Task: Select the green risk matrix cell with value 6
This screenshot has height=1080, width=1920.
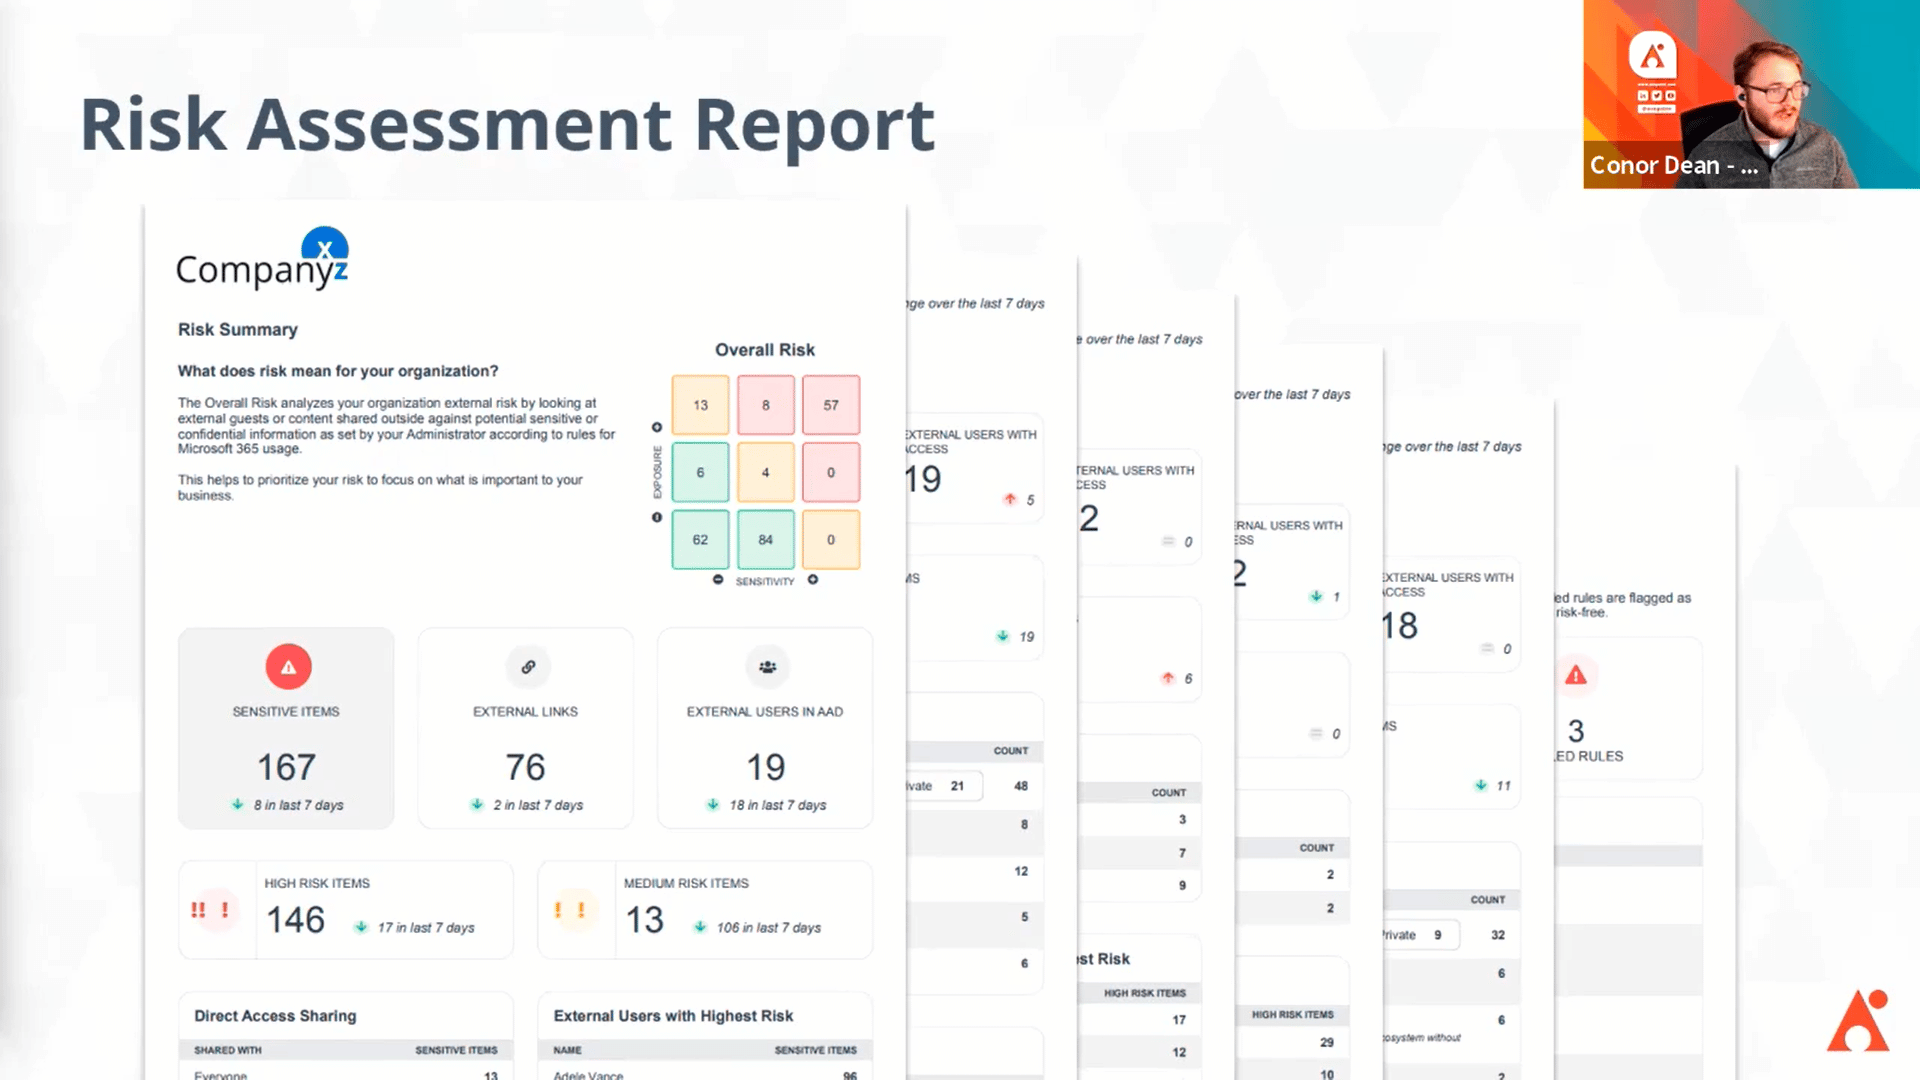Action: (x=700, y=472)
